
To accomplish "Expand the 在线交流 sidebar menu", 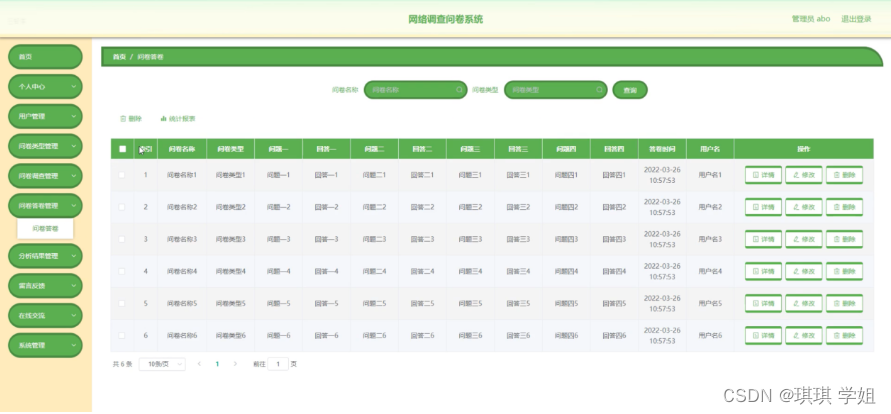I will tap(45, 315).
